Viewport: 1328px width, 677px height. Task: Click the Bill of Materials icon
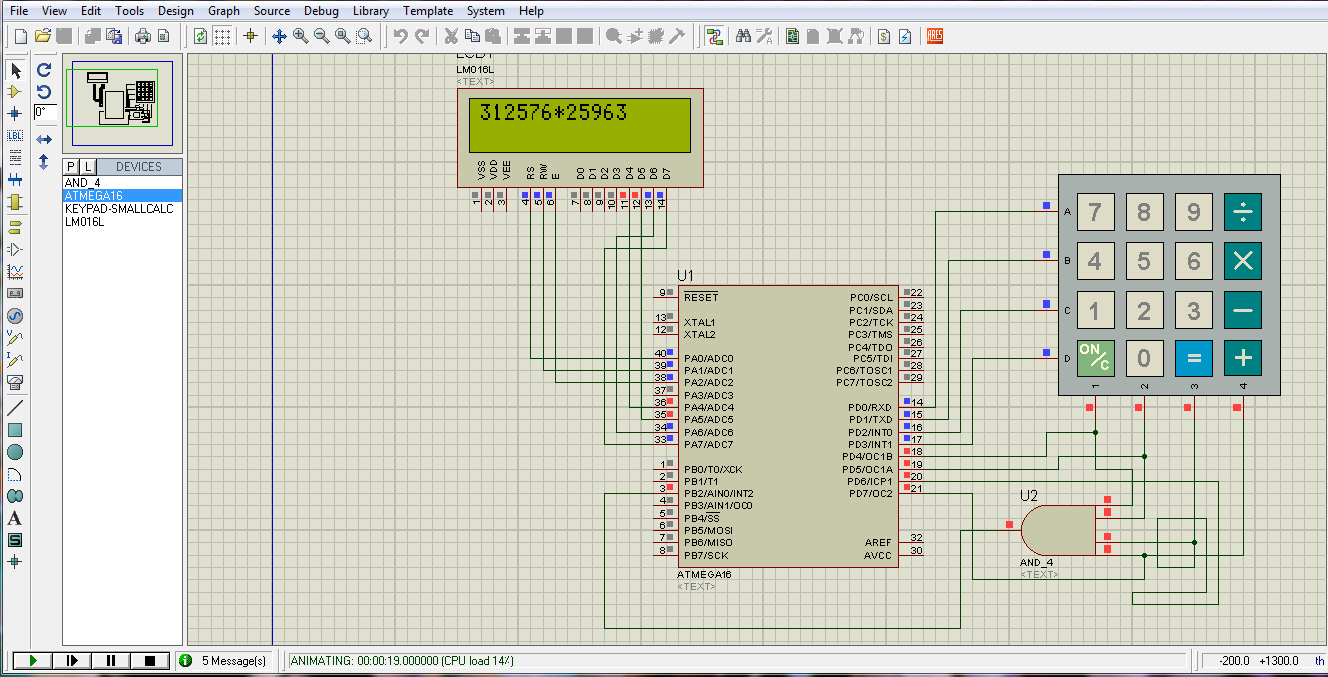tap(884, 36)
